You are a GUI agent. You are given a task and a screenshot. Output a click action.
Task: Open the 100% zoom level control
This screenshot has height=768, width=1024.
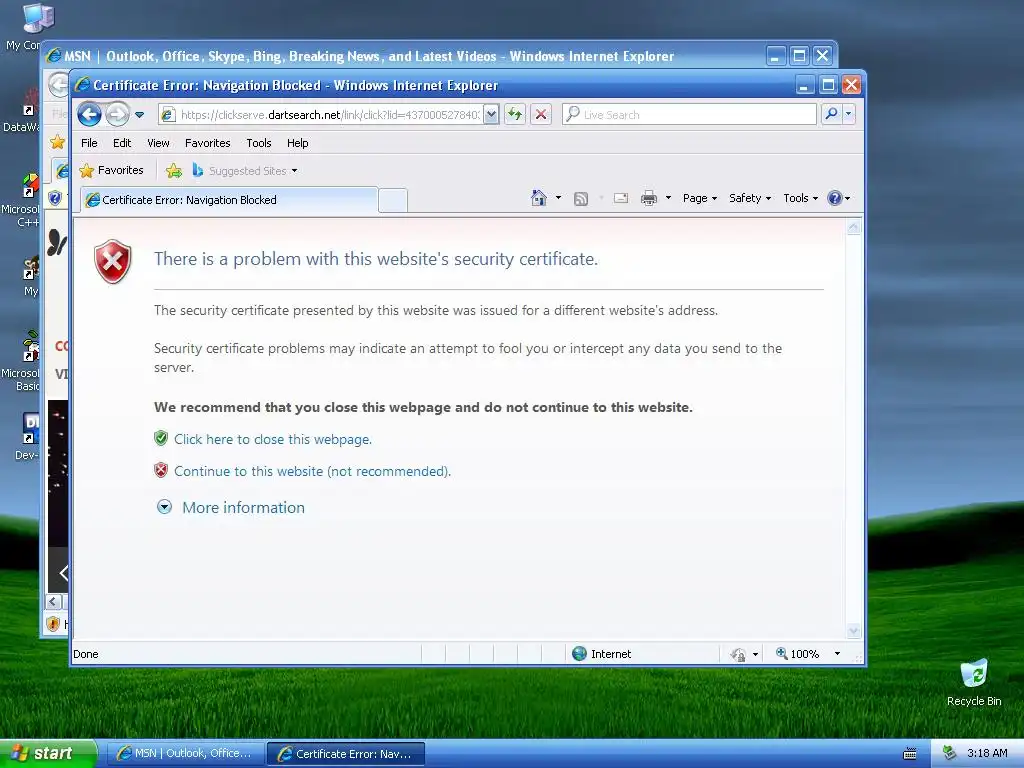point(797,654)
